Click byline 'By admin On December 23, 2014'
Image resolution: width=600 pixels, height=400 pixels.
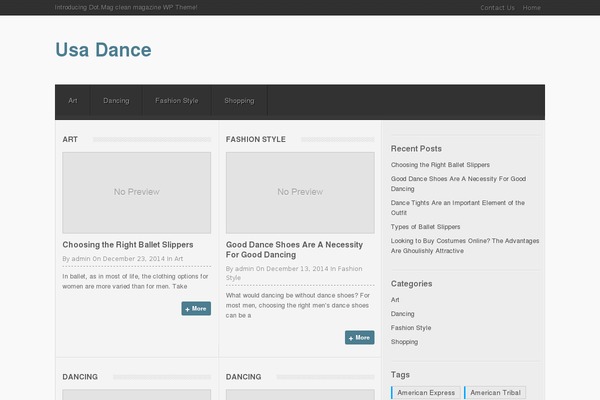114,259
